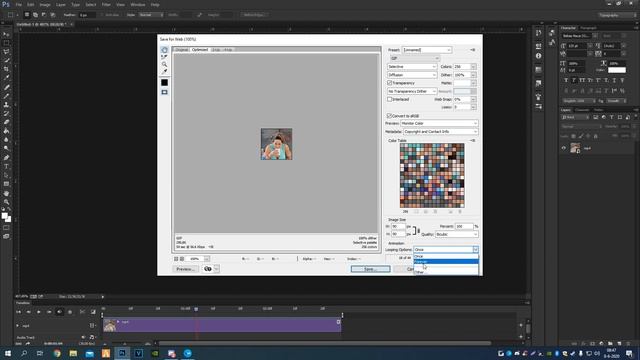This screenshot has width=640, height=360.
Task: Click the purple video clip in timeline
Action: tap(222, 325)
